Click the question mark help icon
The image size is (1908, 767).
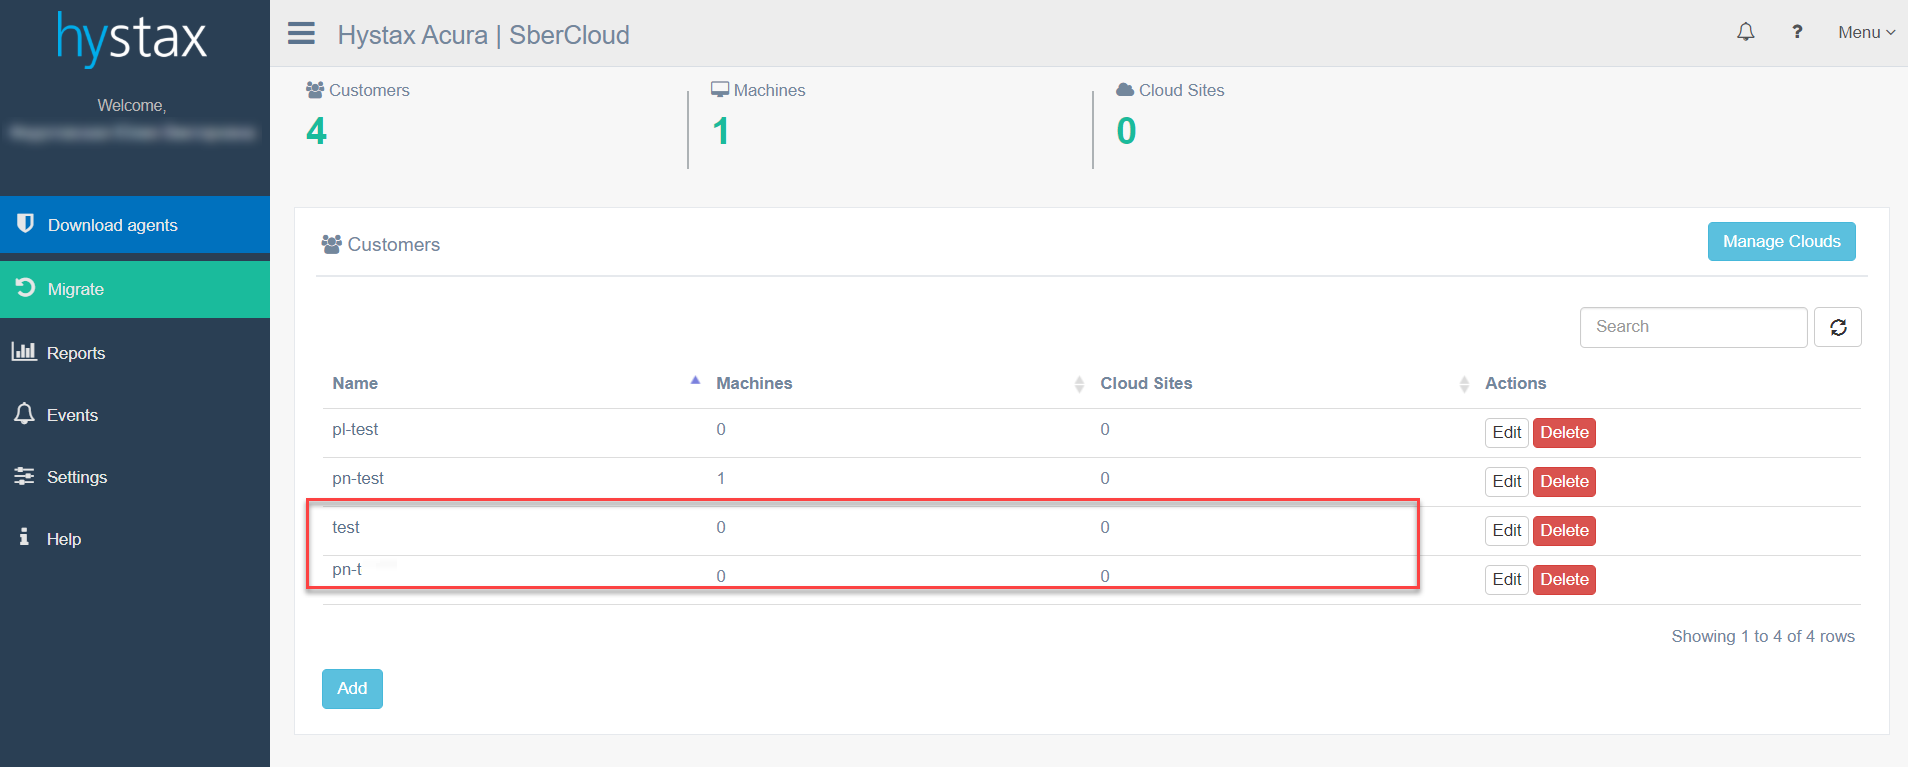1797,32
